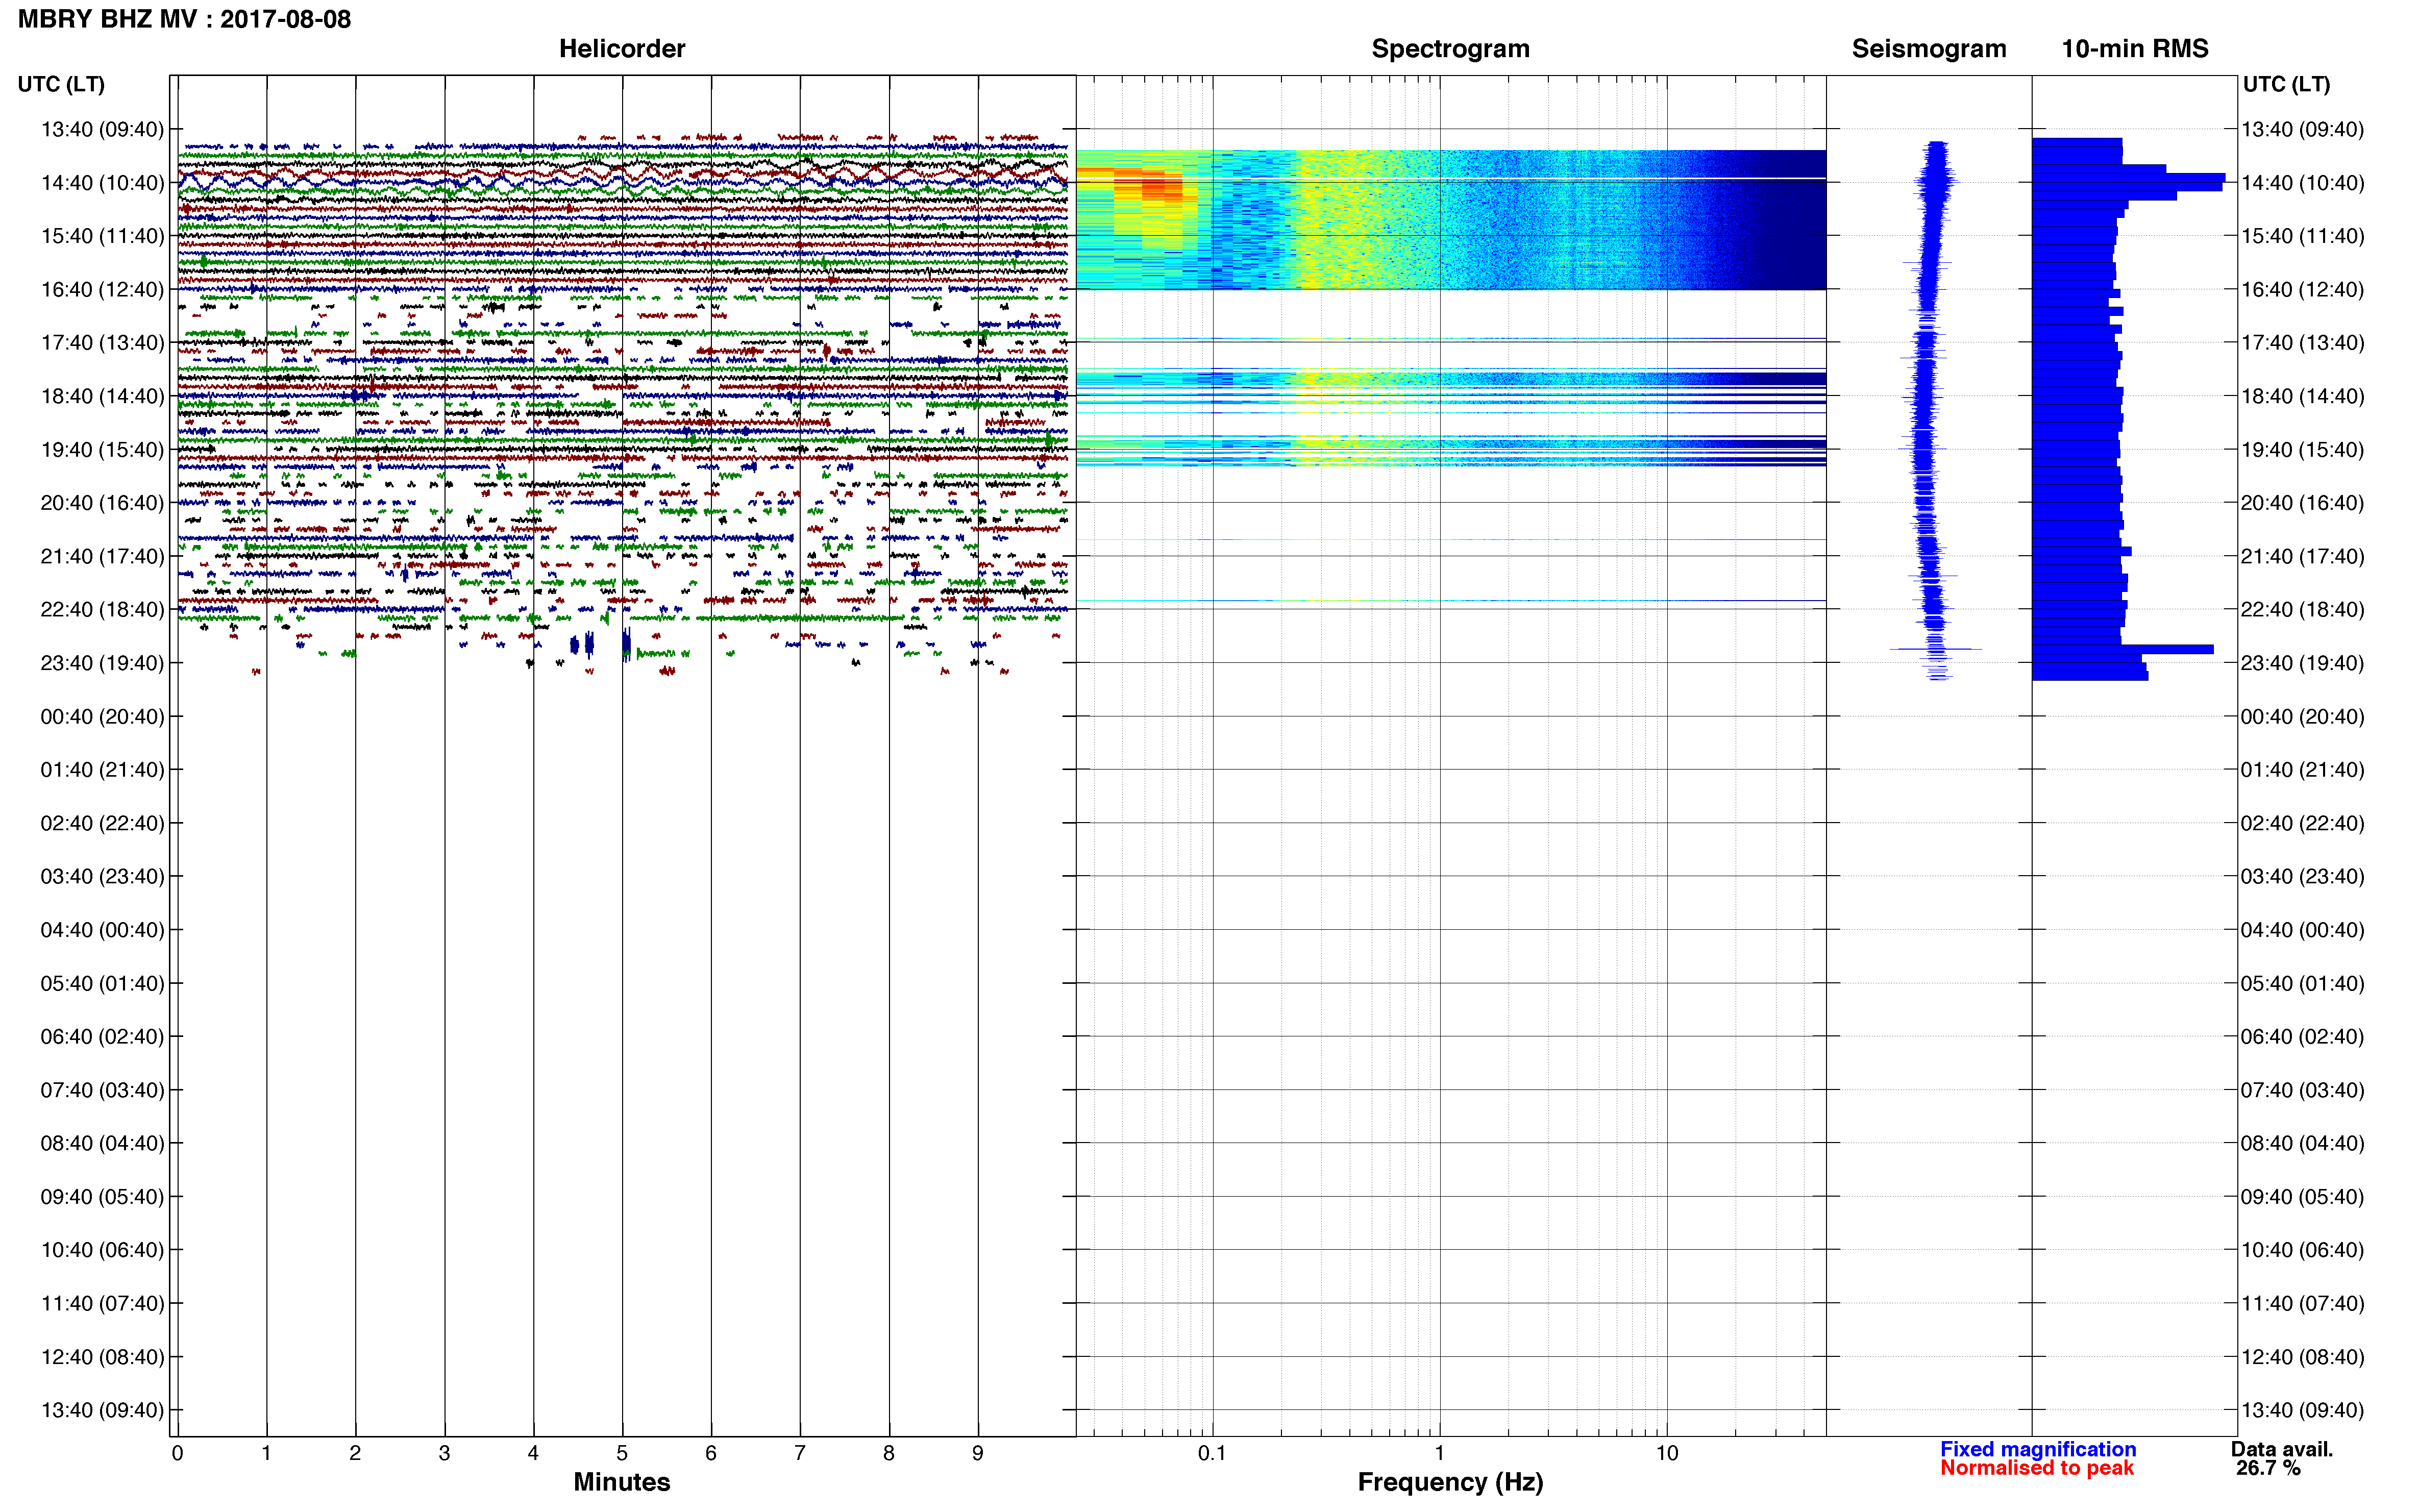
Task: Click left-axis time label "18:40 (14:40)"
Action: point(102,396)
